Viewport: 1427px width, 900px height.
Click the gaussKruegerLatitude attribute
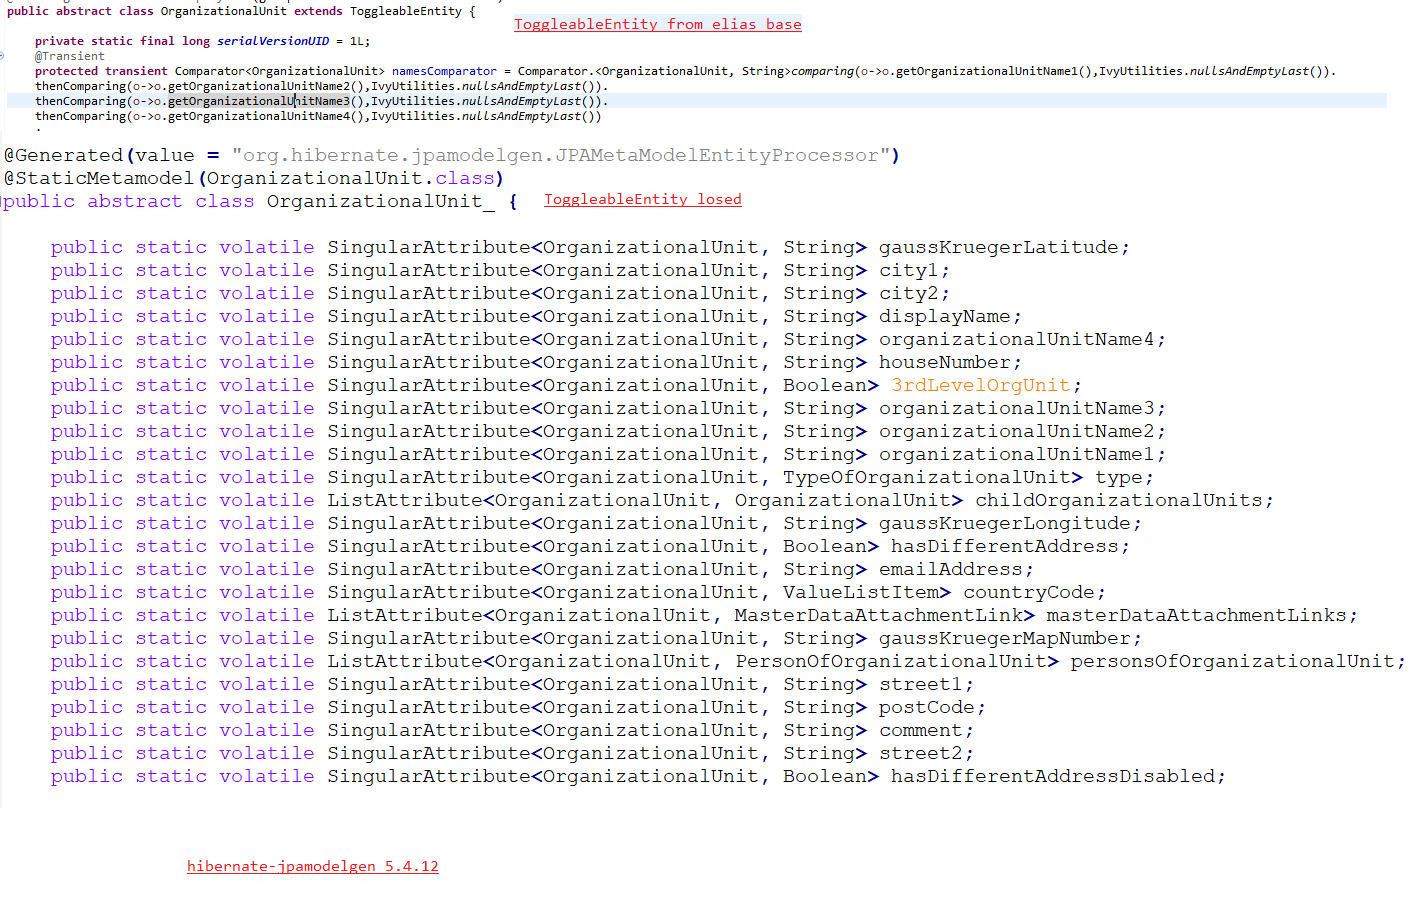(x=998, y=247)
